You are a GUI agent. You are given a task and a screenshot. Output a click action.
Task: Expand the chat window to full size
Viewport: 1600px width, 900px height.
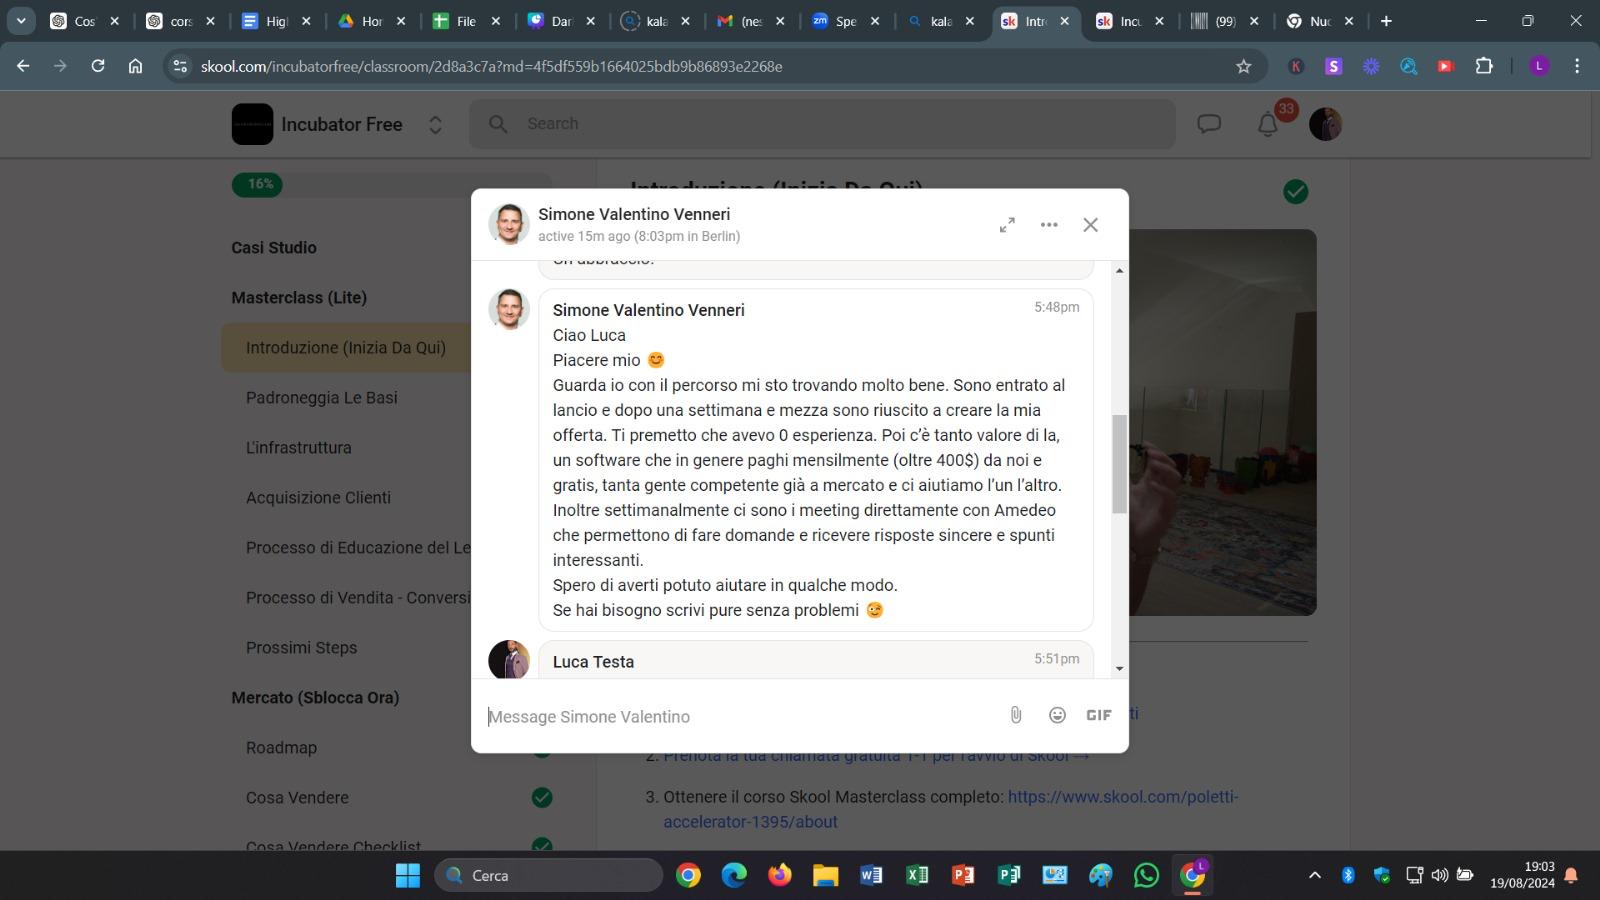click(1007, 225)
